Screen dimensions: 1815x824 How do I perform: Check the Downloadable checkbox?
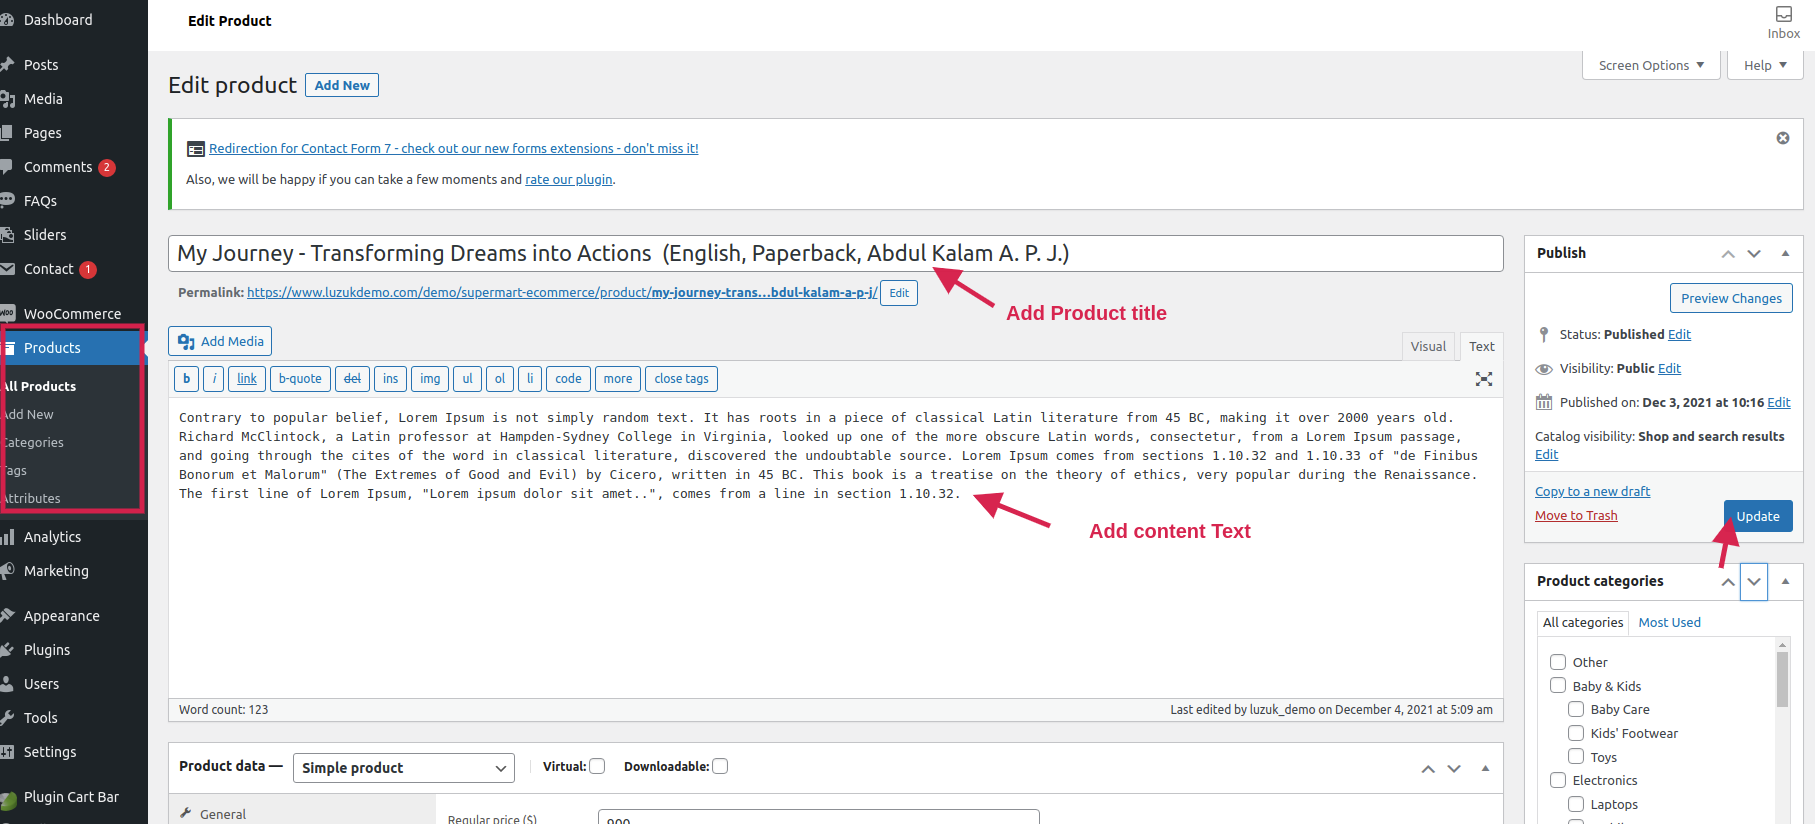(720, 767)
